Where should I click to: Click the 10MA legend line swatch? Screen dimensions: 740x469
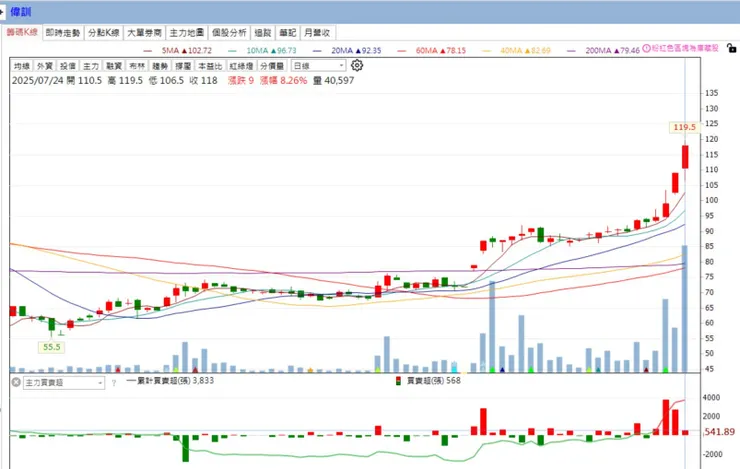[232, 50]
